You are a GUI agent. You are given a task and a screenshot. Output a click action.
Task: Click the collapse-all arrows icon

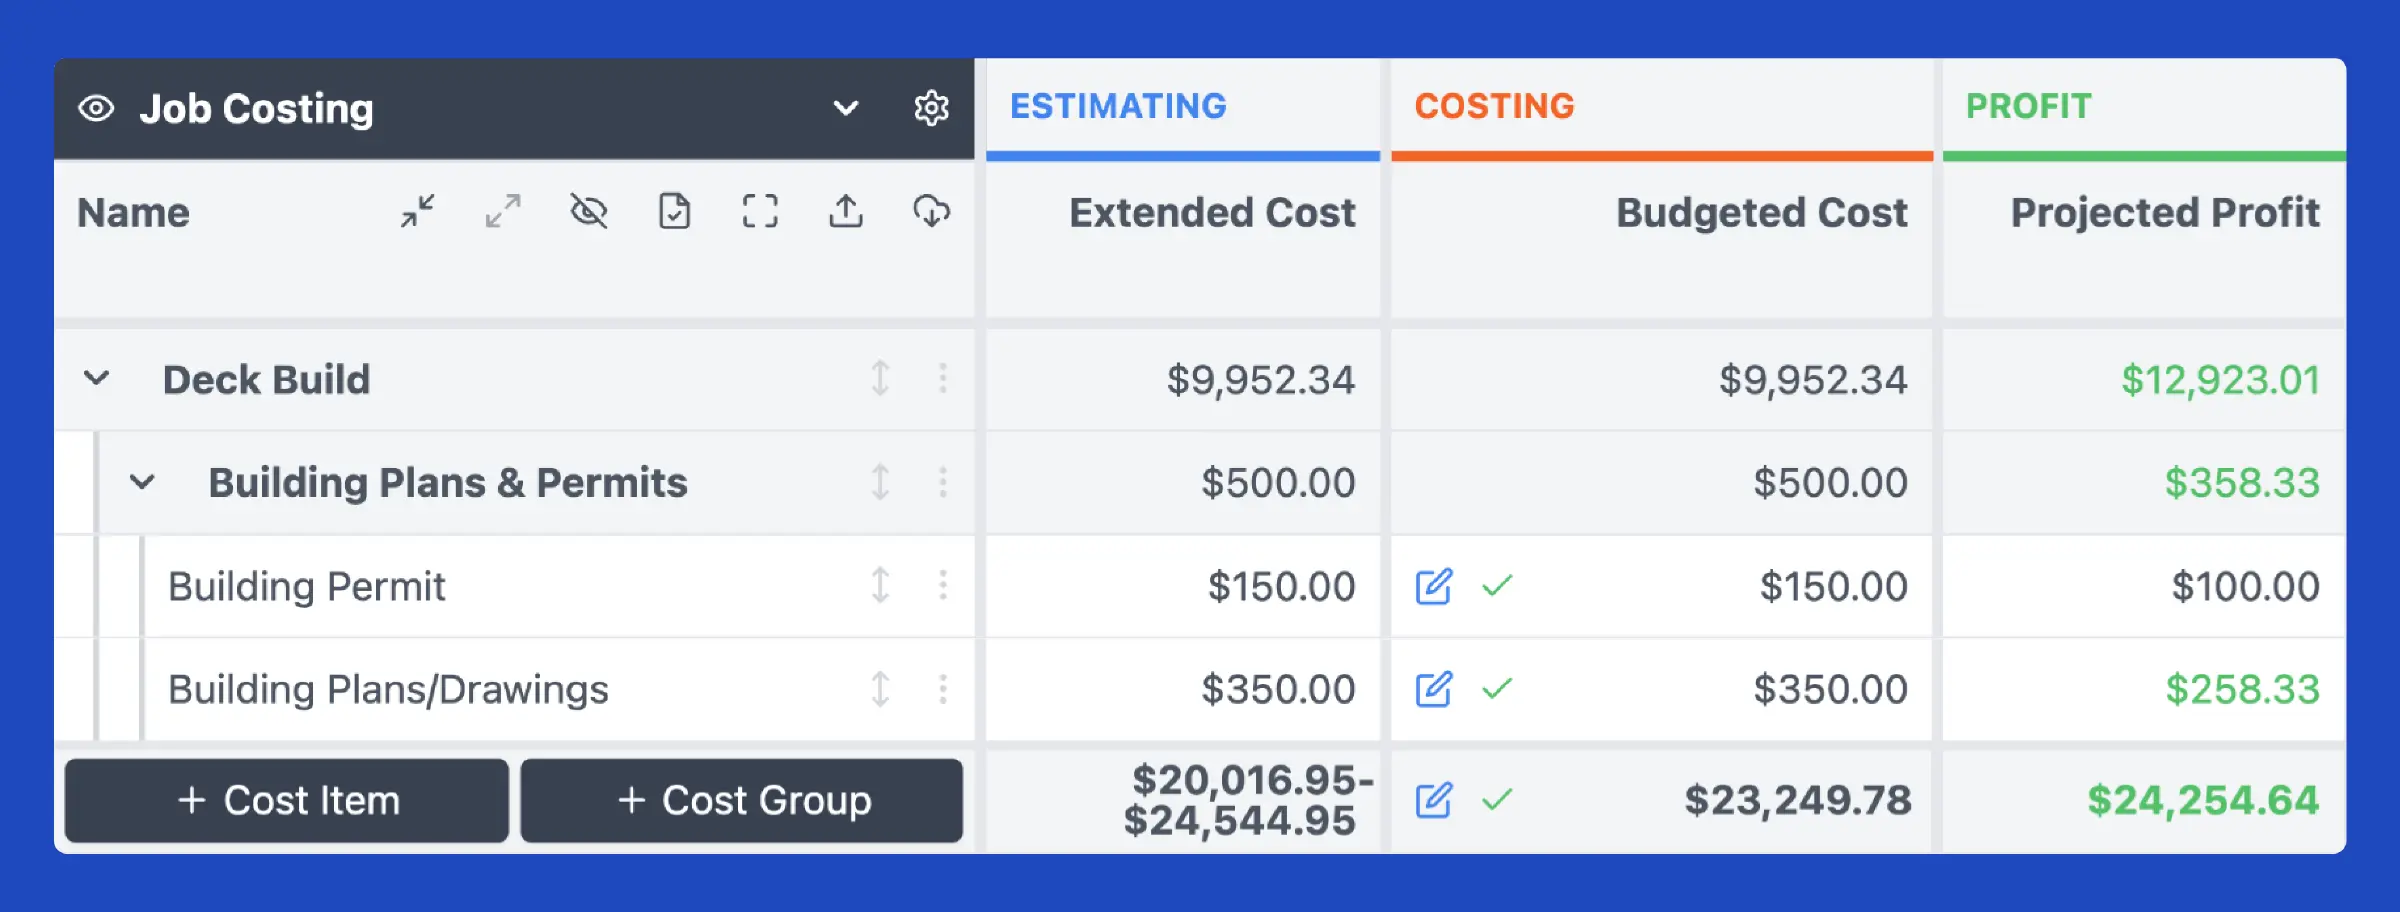click(418, 211)
